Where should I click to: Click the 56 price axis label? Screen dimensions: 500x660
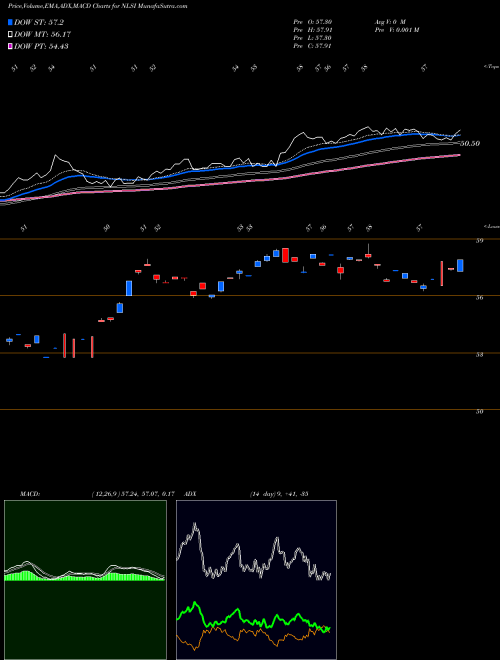(x=479, y=298)
